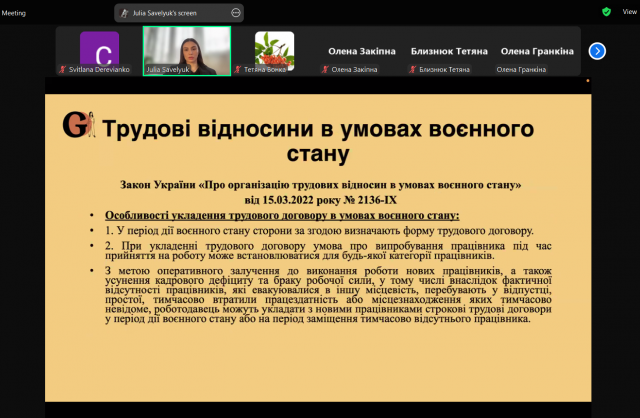This screenshot has height=418, width=640.
Task: Select the Олена Гранкіна participant tile
Action: click(537, 51)
